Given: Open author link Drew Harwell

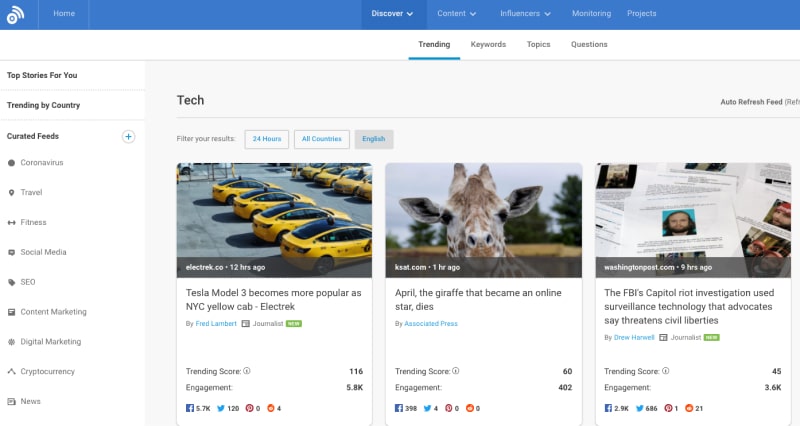Looking at the screenshot, I should [x=634, y=337].
